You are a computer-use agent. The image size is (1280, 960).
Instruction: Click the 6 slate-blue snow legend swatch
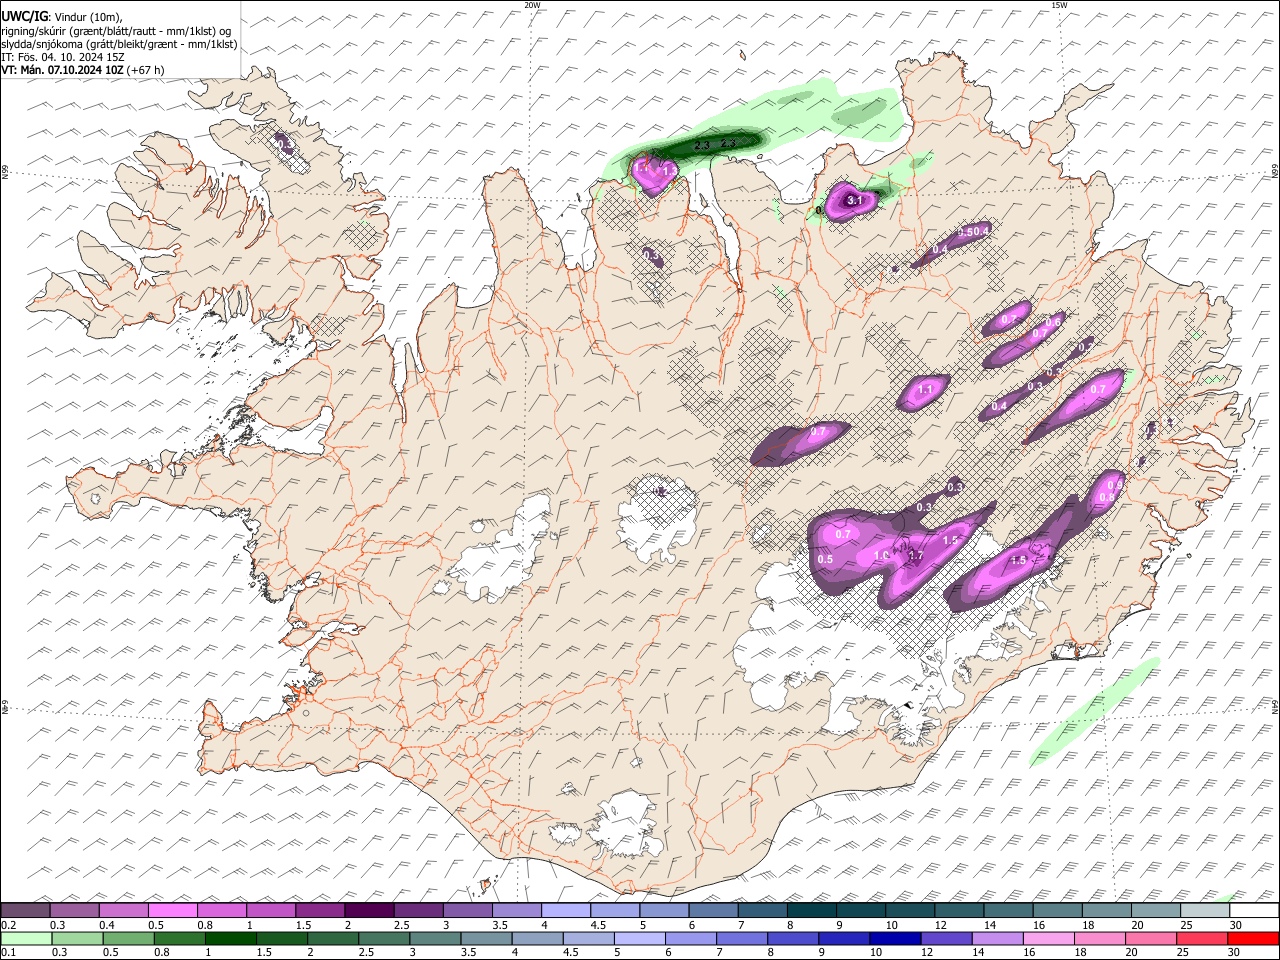pos(713,910)
